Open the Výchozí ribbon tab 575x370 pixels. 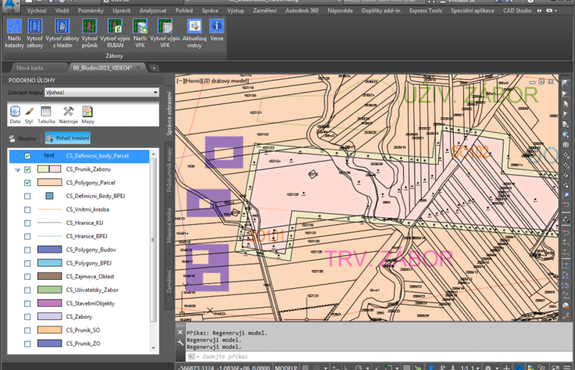tap(36, 11)
